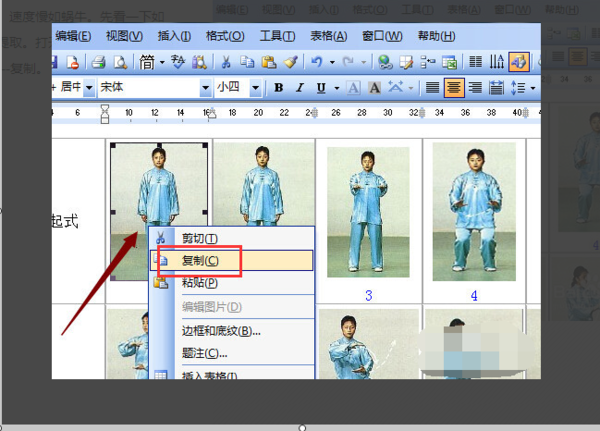Select the tai chi photo labeled 3
600x431 pixels.
[x=368, y=212]
